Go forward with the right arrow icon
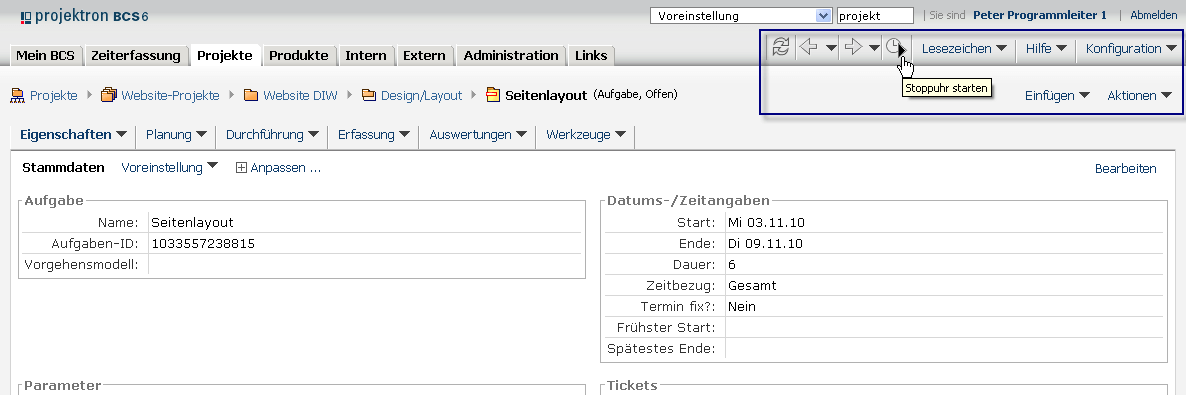This screenshot has width=1186, height=395. click(x=853, y=48)
